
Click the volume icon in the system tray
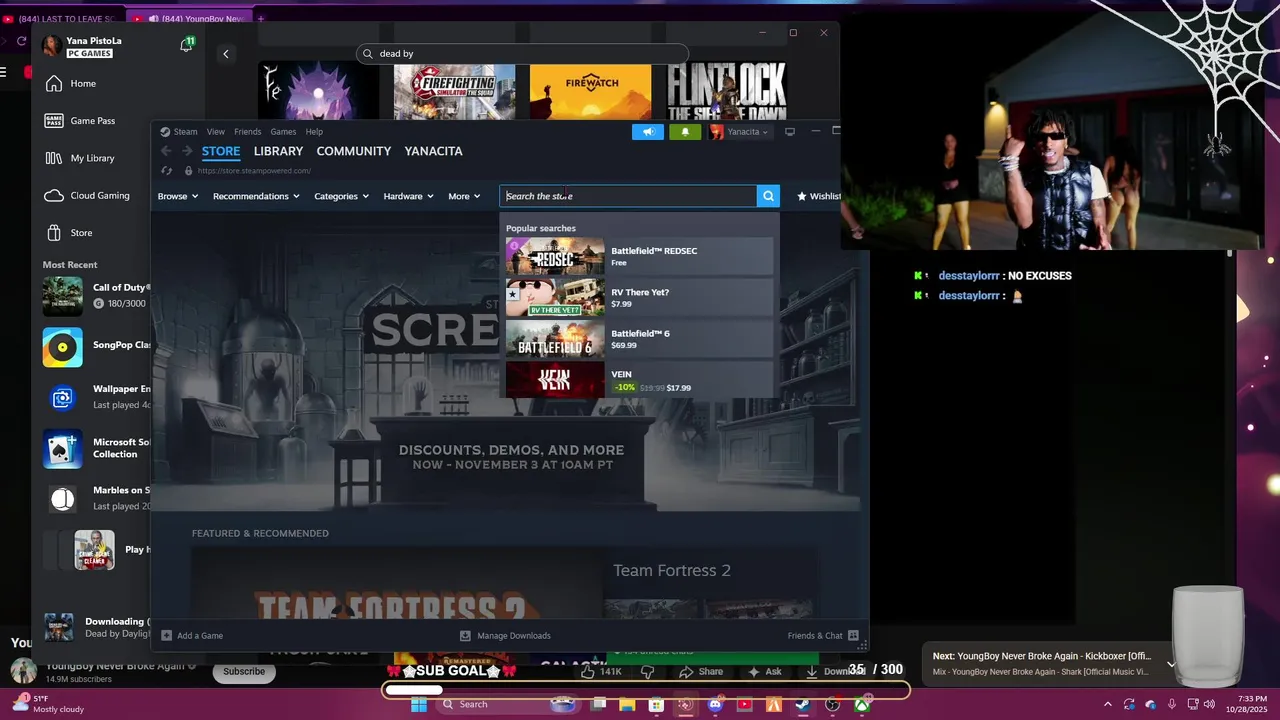click(x=1209, y=705)
